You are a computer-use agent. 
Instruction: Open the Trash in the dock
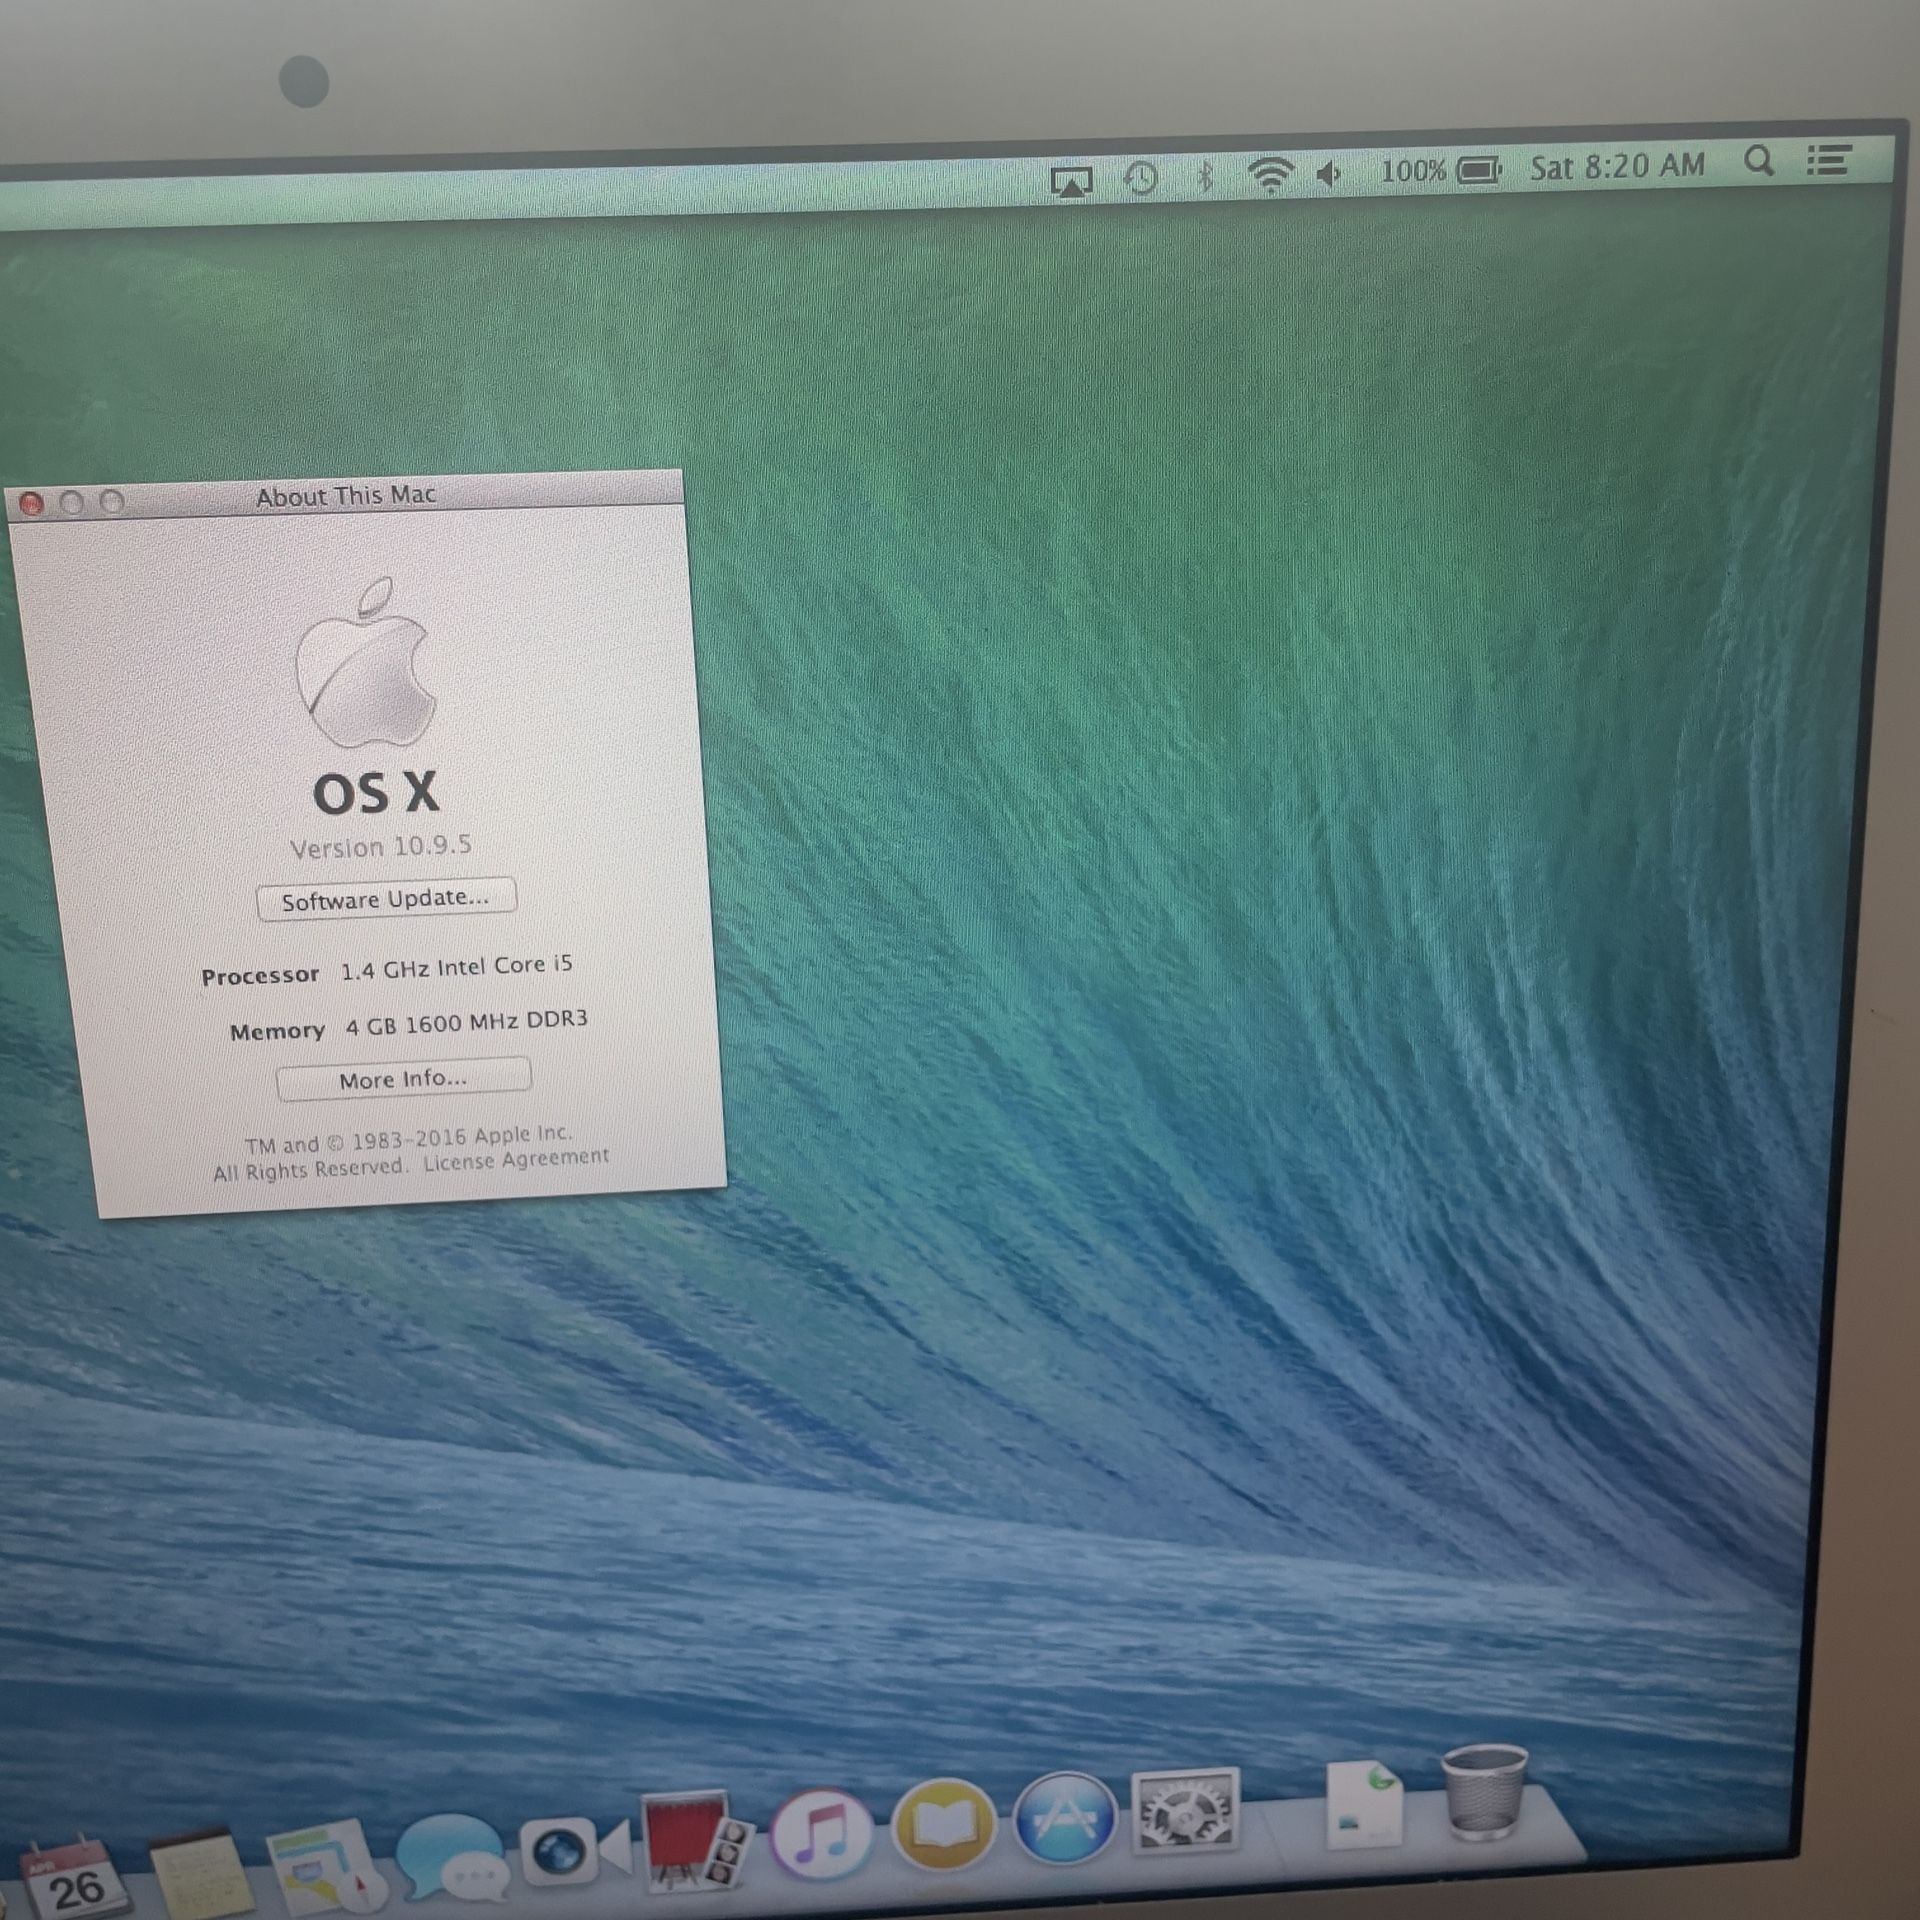(1483, 1792)
